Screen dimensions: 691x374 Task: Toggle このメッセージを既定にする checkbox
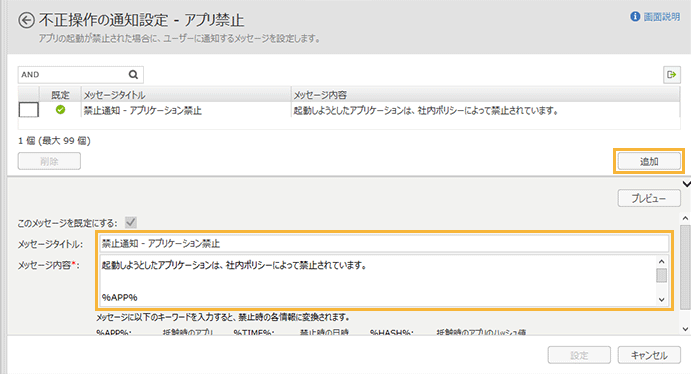[x=131, y=222]
